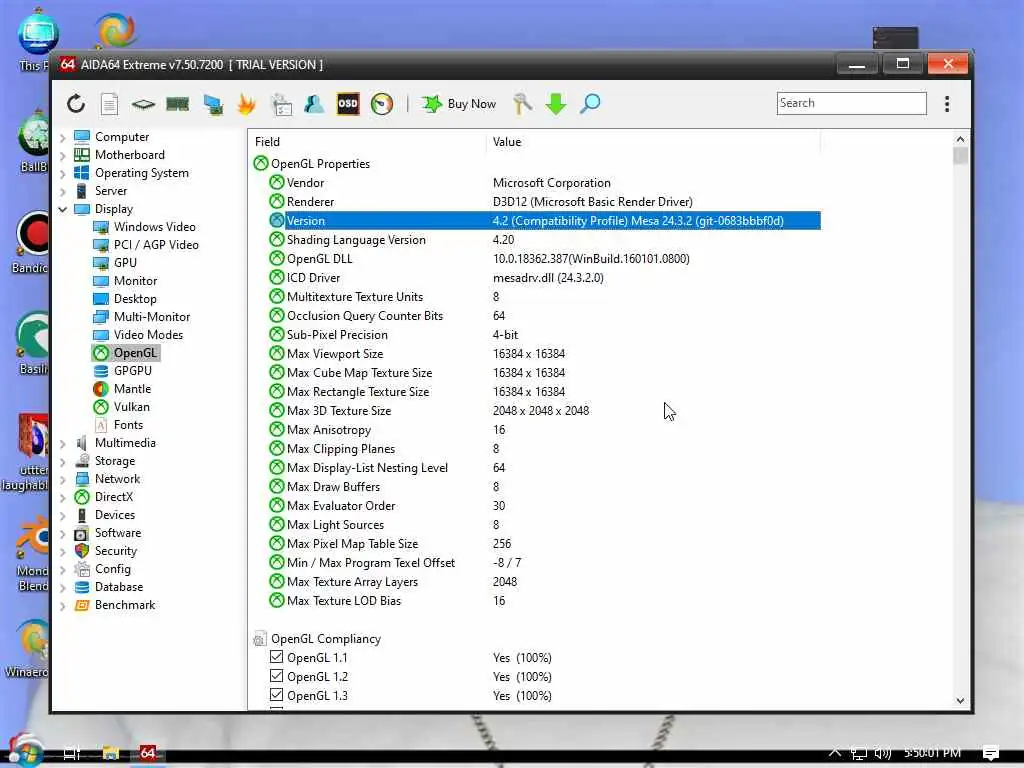
Task: Click the network tray icon
Action: click(859, 753)
